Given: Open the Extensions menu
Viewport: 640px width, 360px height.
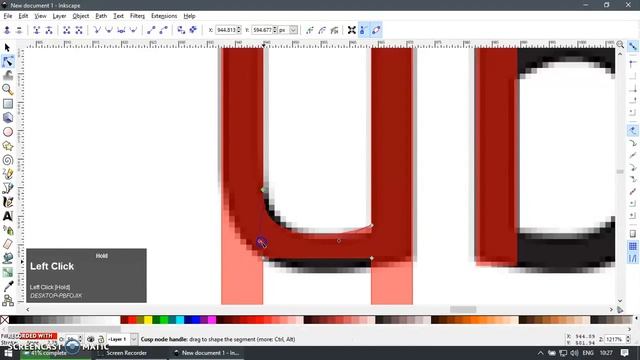Looking at the screenshot, I should click(164, 16).
